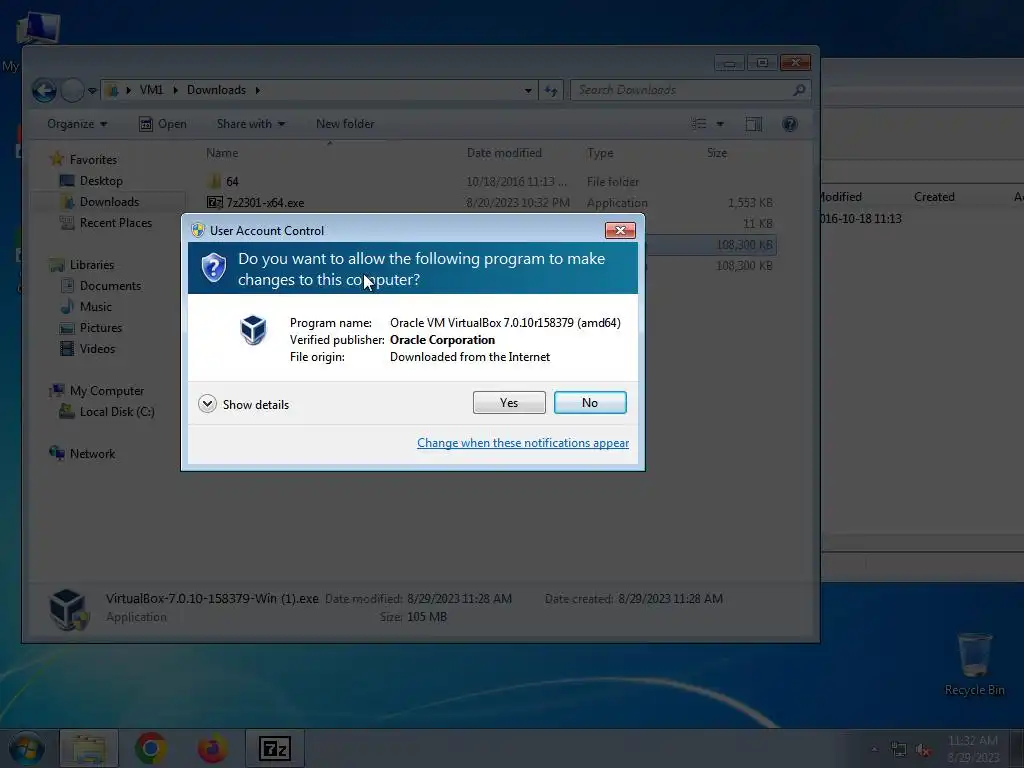Select VM1 in the address breadcrumb
Screen dimensions: 1024x768
(151, 89)
